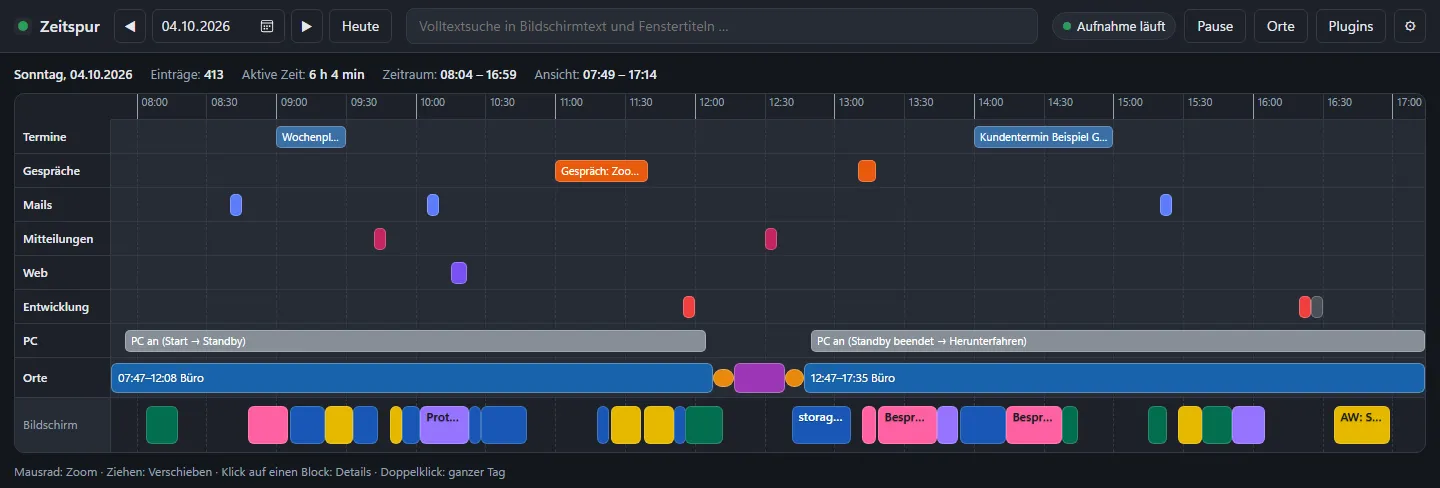
Task: Toggle the Aufnahme läuft recording indicator
Action: click(1114, 27)
